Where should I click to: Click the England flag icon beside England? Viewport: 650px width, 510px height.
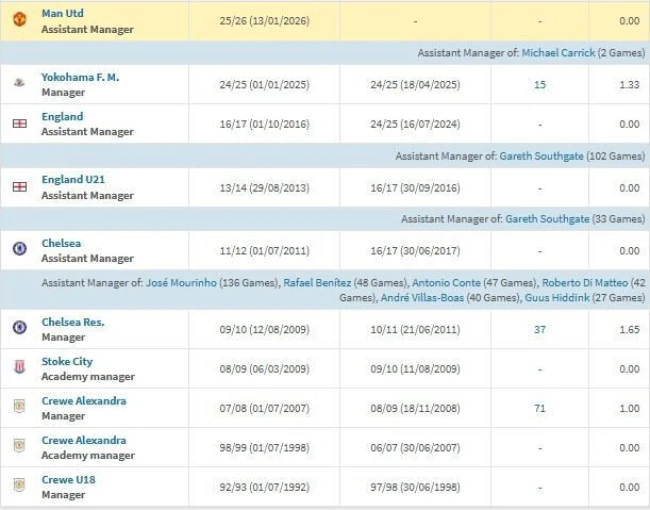click(19, 124)
